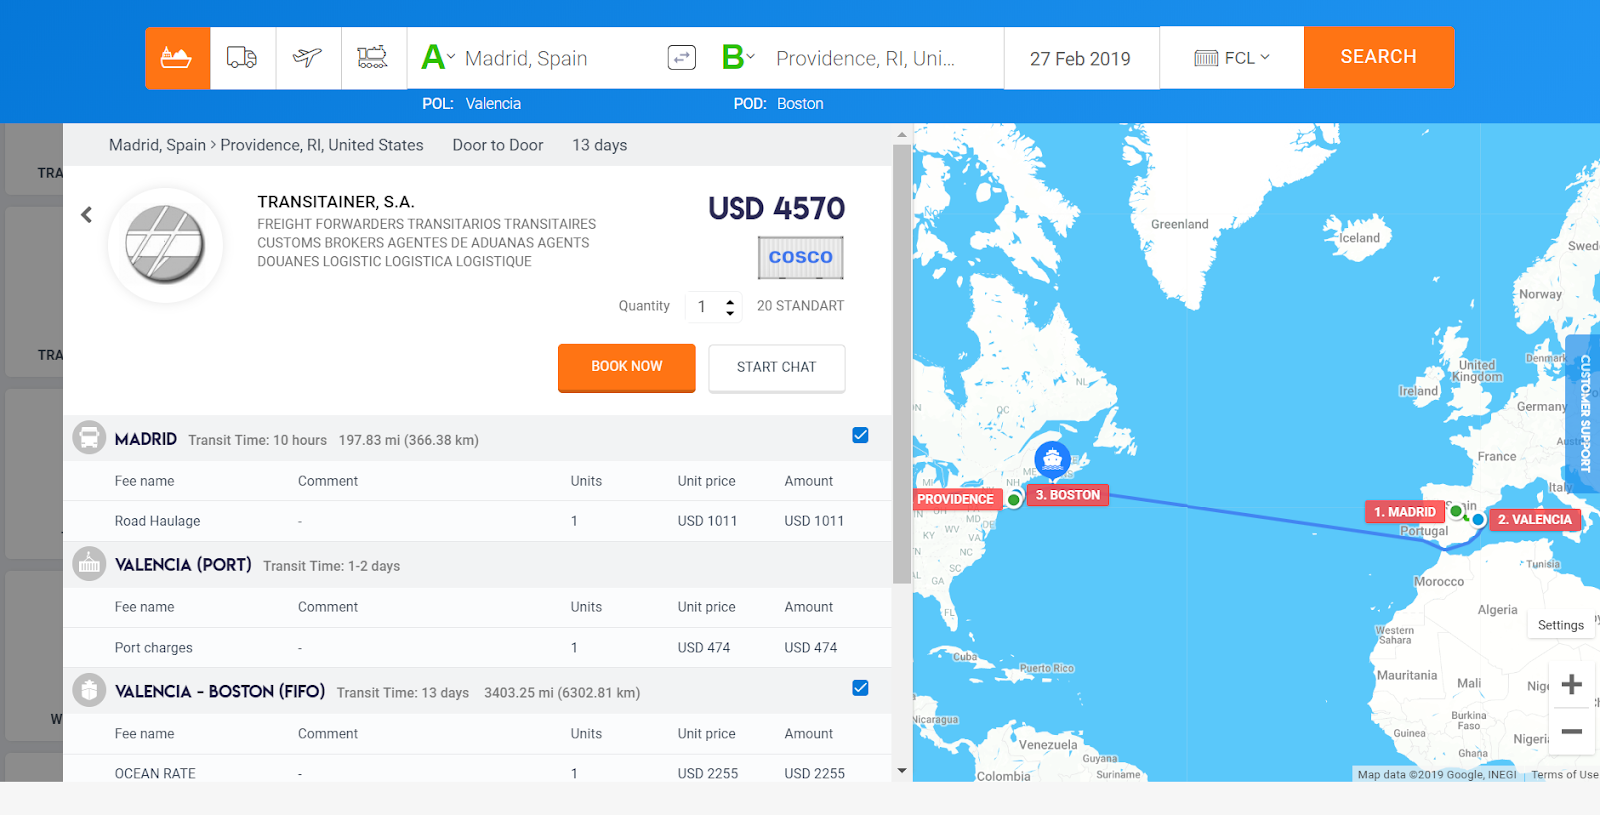
Task: Click the orange SEARCH button
Action: [x=1378, y=57]
